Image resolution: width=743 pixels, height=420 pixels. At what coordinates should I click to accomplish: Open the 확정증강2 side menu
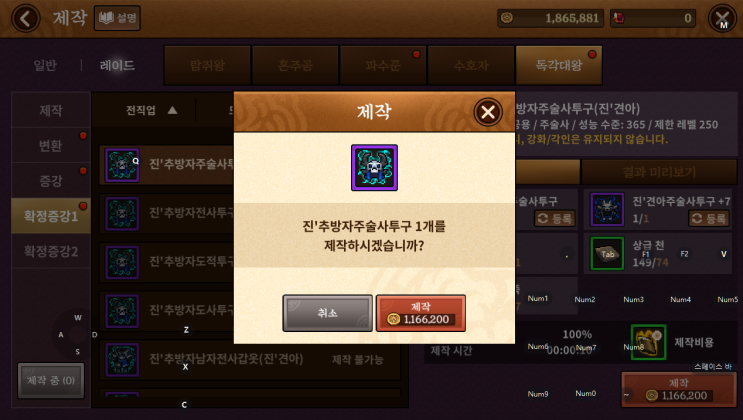point(51,251)
